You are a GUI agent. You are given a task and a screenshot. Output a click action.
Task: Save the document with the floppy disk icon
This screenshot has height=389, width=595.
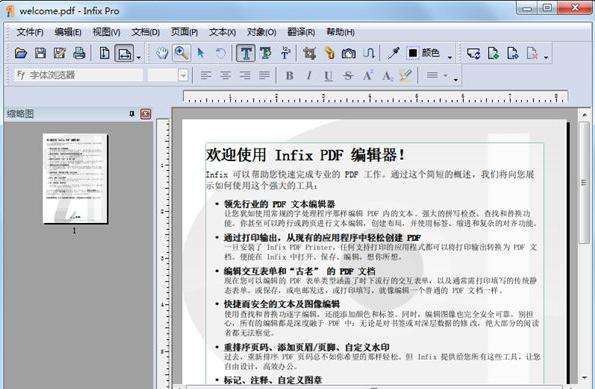(x=40, y=53)
